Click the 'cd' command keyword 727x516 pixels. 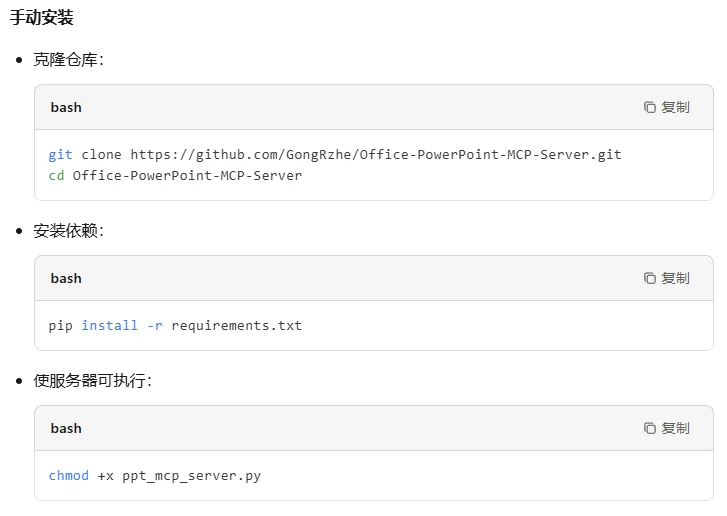pyautogui.click(x=56, y=176)
